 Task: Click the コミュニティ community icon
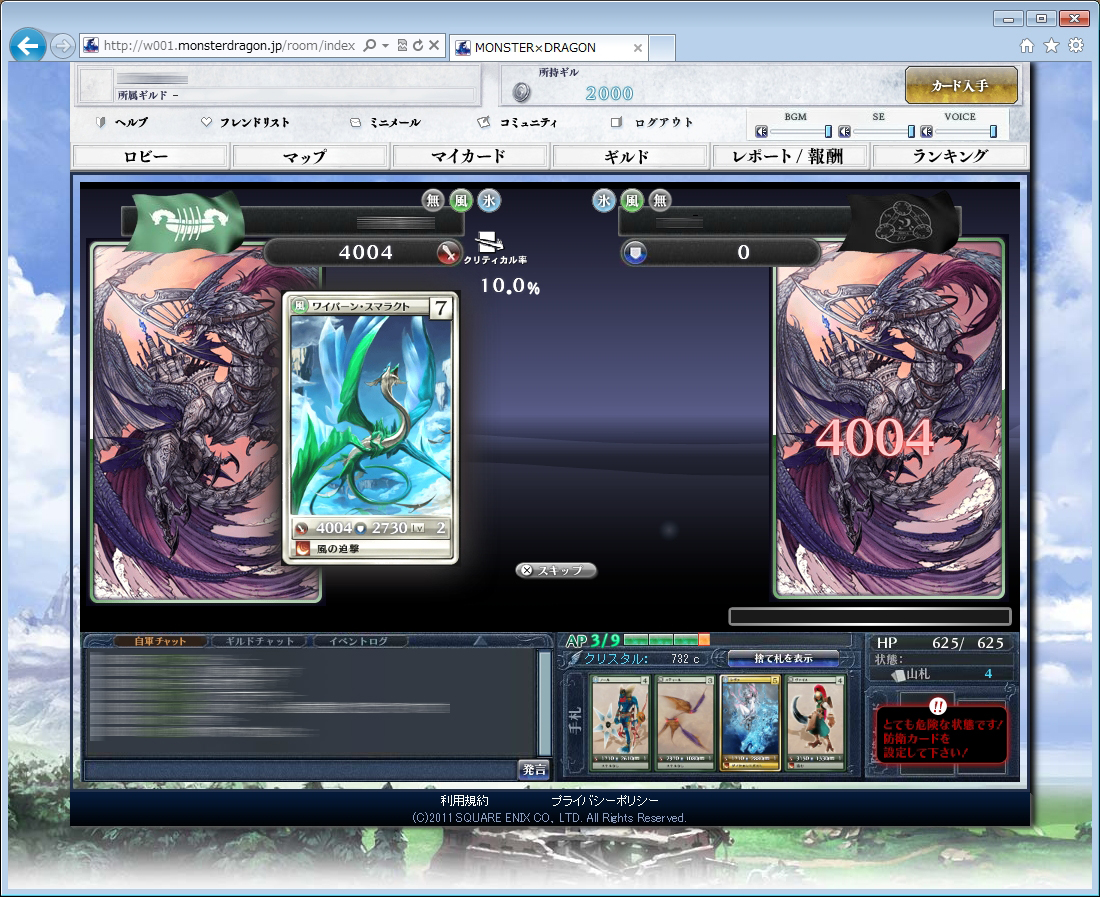(x=483, y=122)
